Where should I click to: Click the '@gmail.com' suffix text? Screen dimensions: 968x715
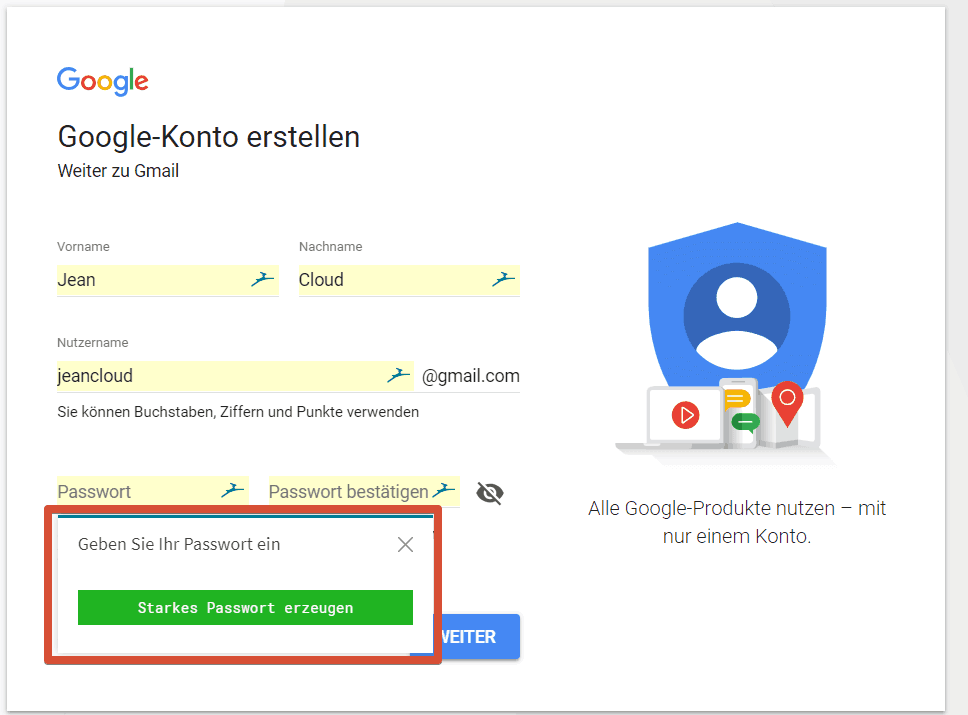click(470, 375)
